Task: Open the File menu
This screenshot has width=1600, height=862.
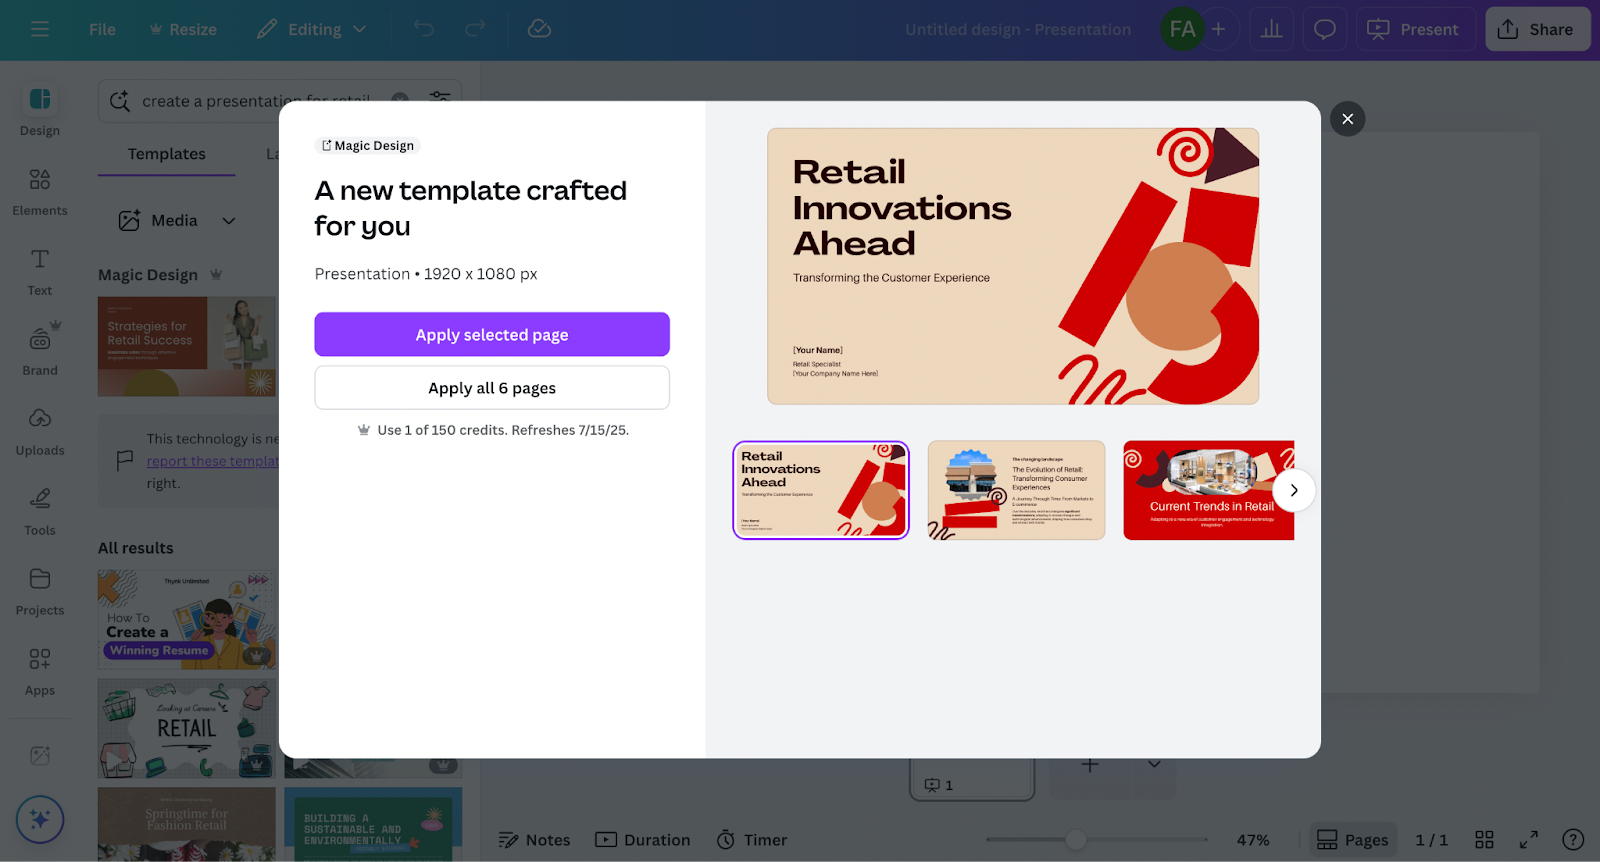Action: tap(102, 29)
